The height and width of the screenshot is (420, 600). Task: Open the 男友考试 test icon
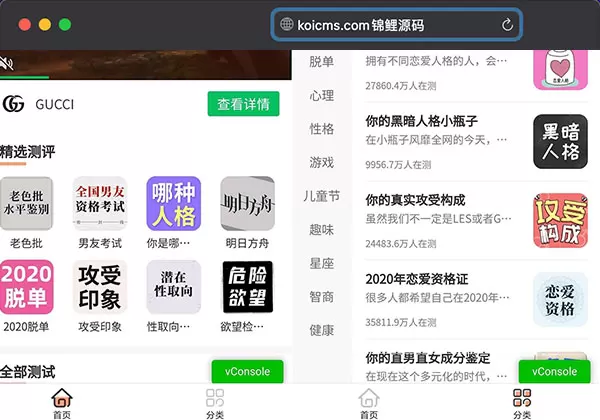click(100, 203)
